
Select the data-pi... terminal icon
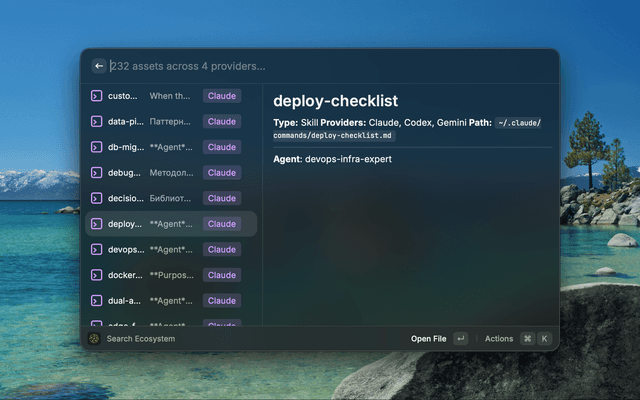(96, 122)
